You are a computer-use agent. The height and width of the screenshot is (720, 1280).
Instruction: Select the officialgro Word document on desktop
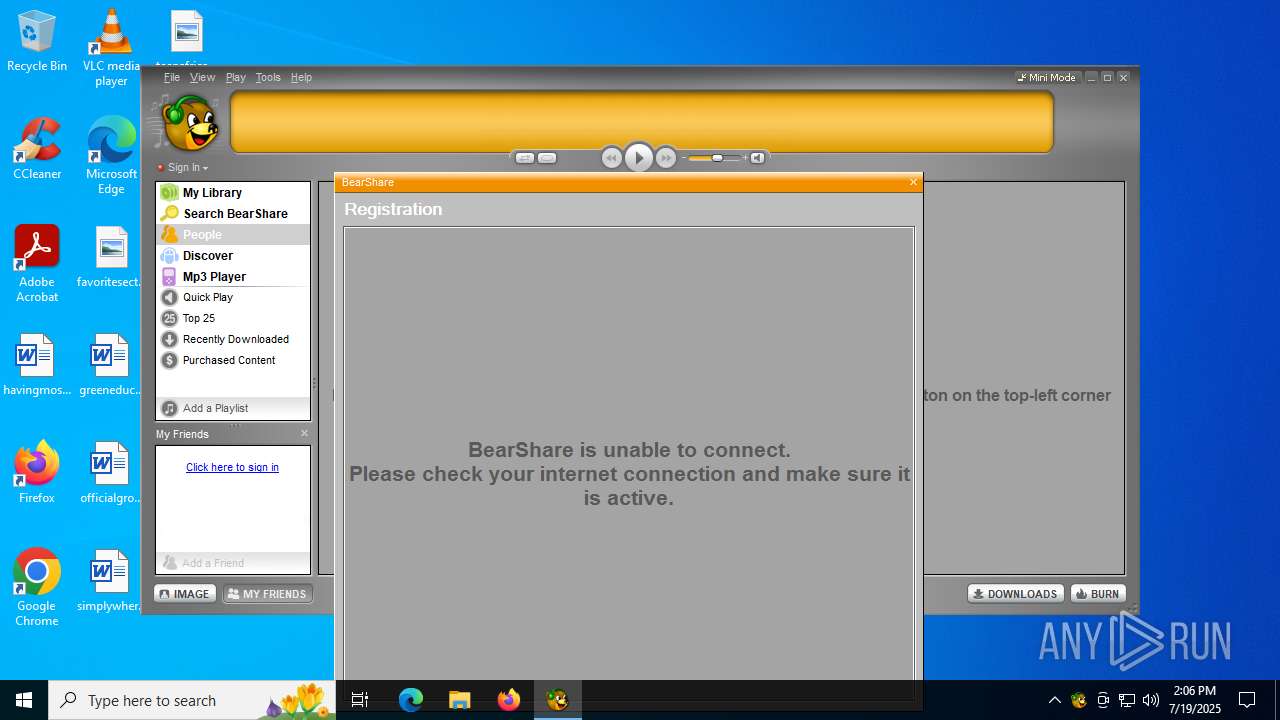tap(111, 472)
